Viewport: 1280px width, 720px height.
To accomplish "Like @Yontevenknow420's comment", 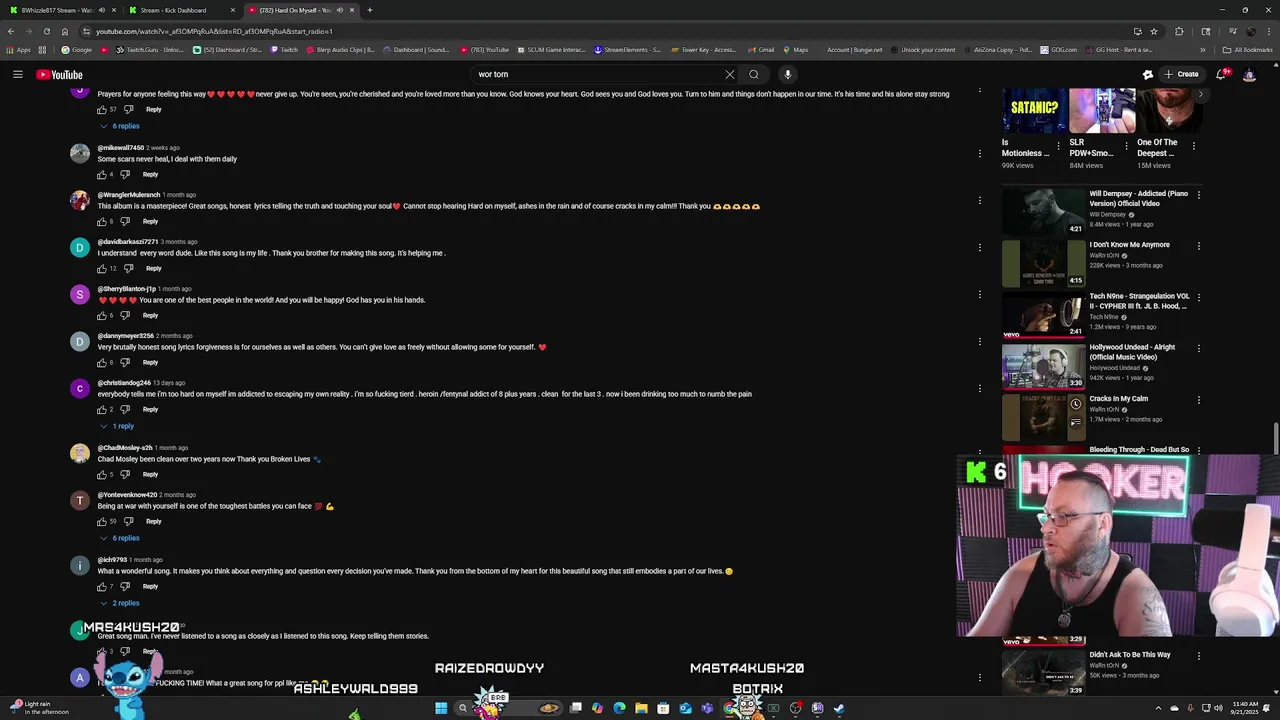I will point(102,521).
